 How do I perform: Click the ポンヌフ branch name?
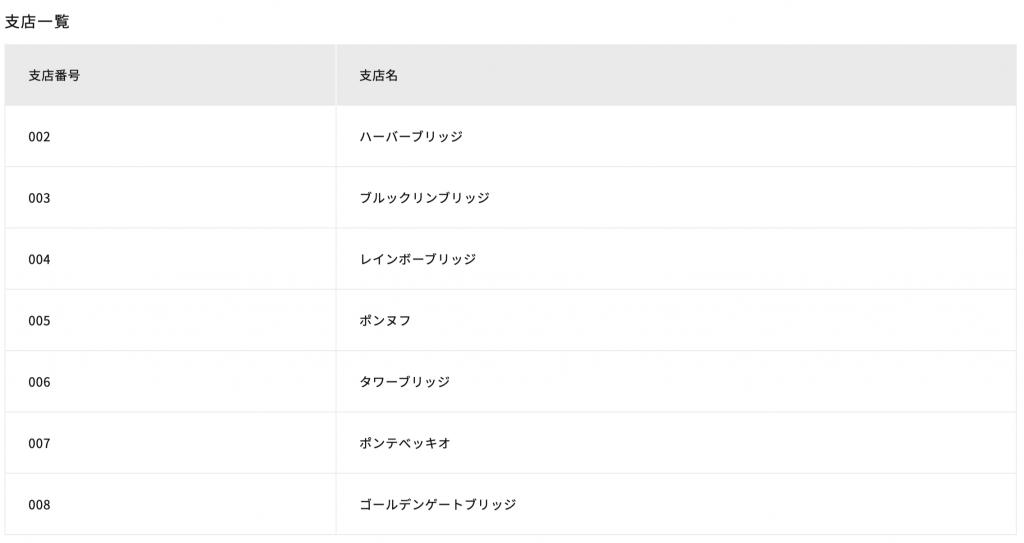385,321
